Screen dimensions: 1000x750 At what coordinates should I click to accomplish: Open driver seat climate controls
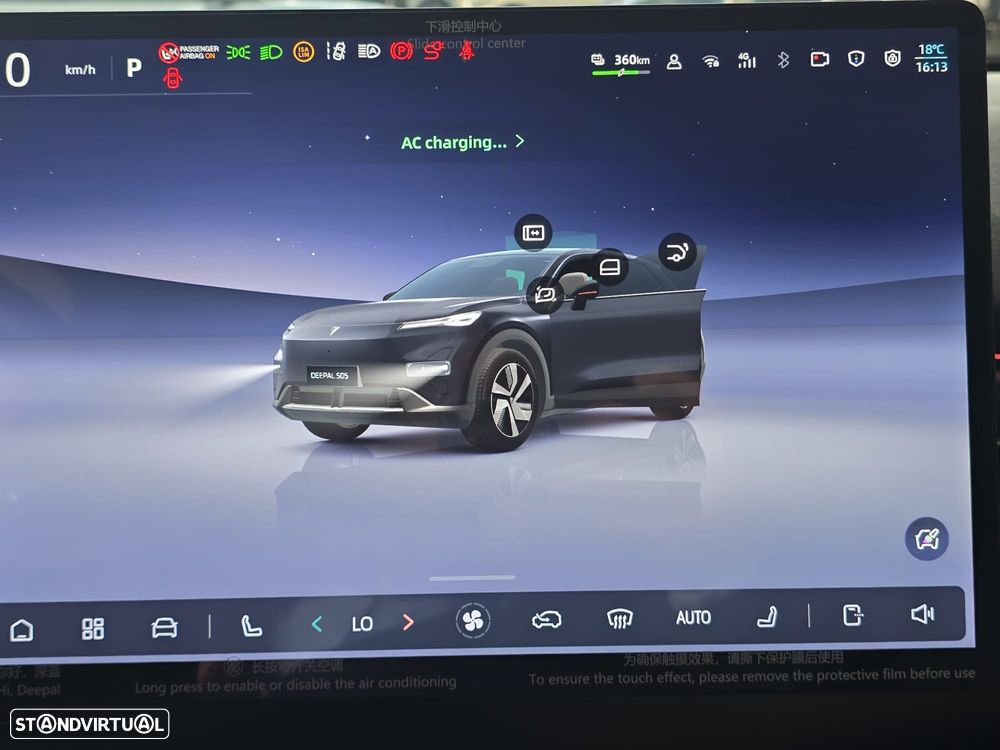click(251, 626)
